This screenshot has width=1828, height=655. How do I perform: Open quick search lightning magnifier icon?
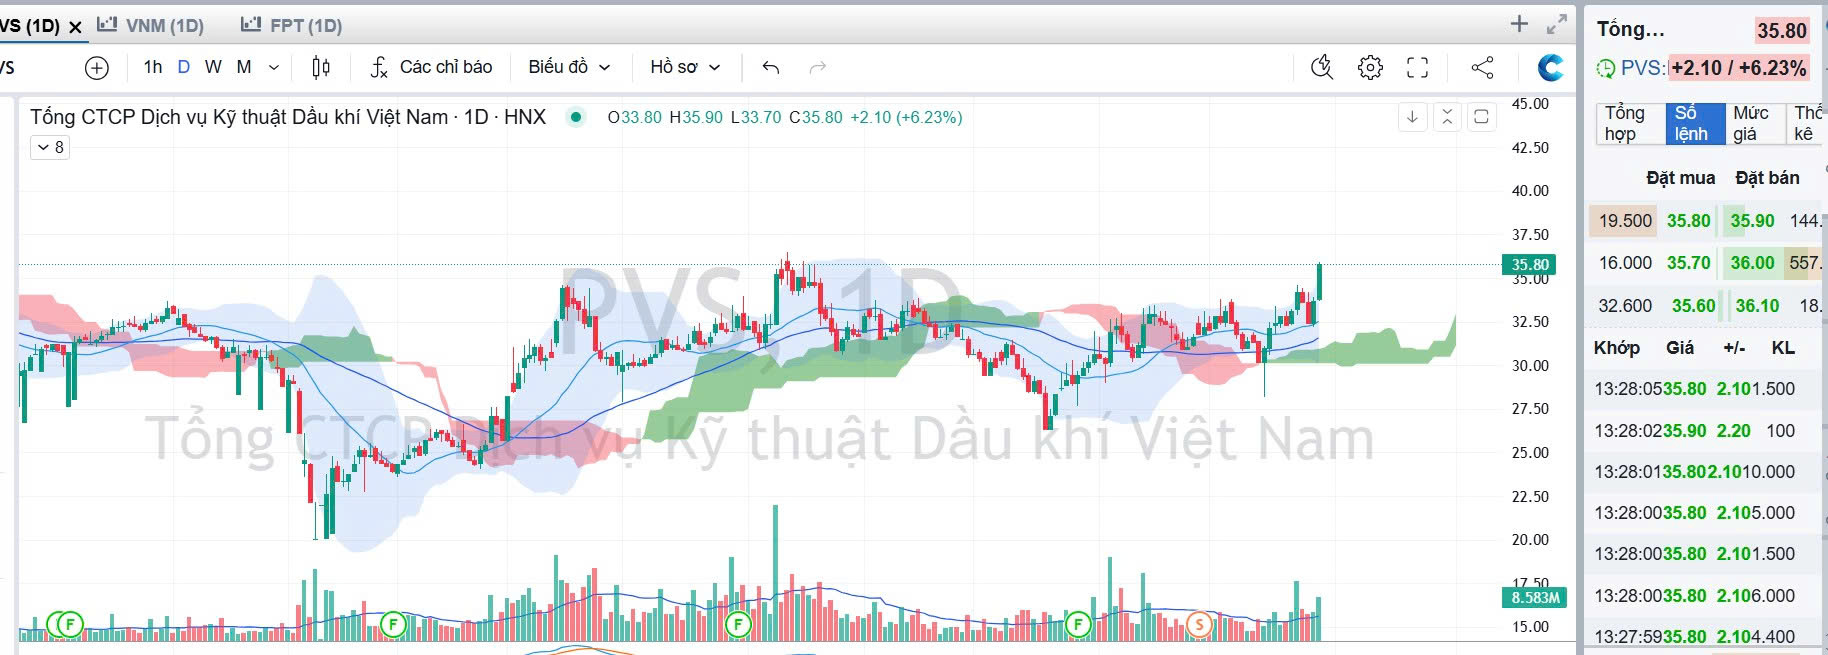1322,67
